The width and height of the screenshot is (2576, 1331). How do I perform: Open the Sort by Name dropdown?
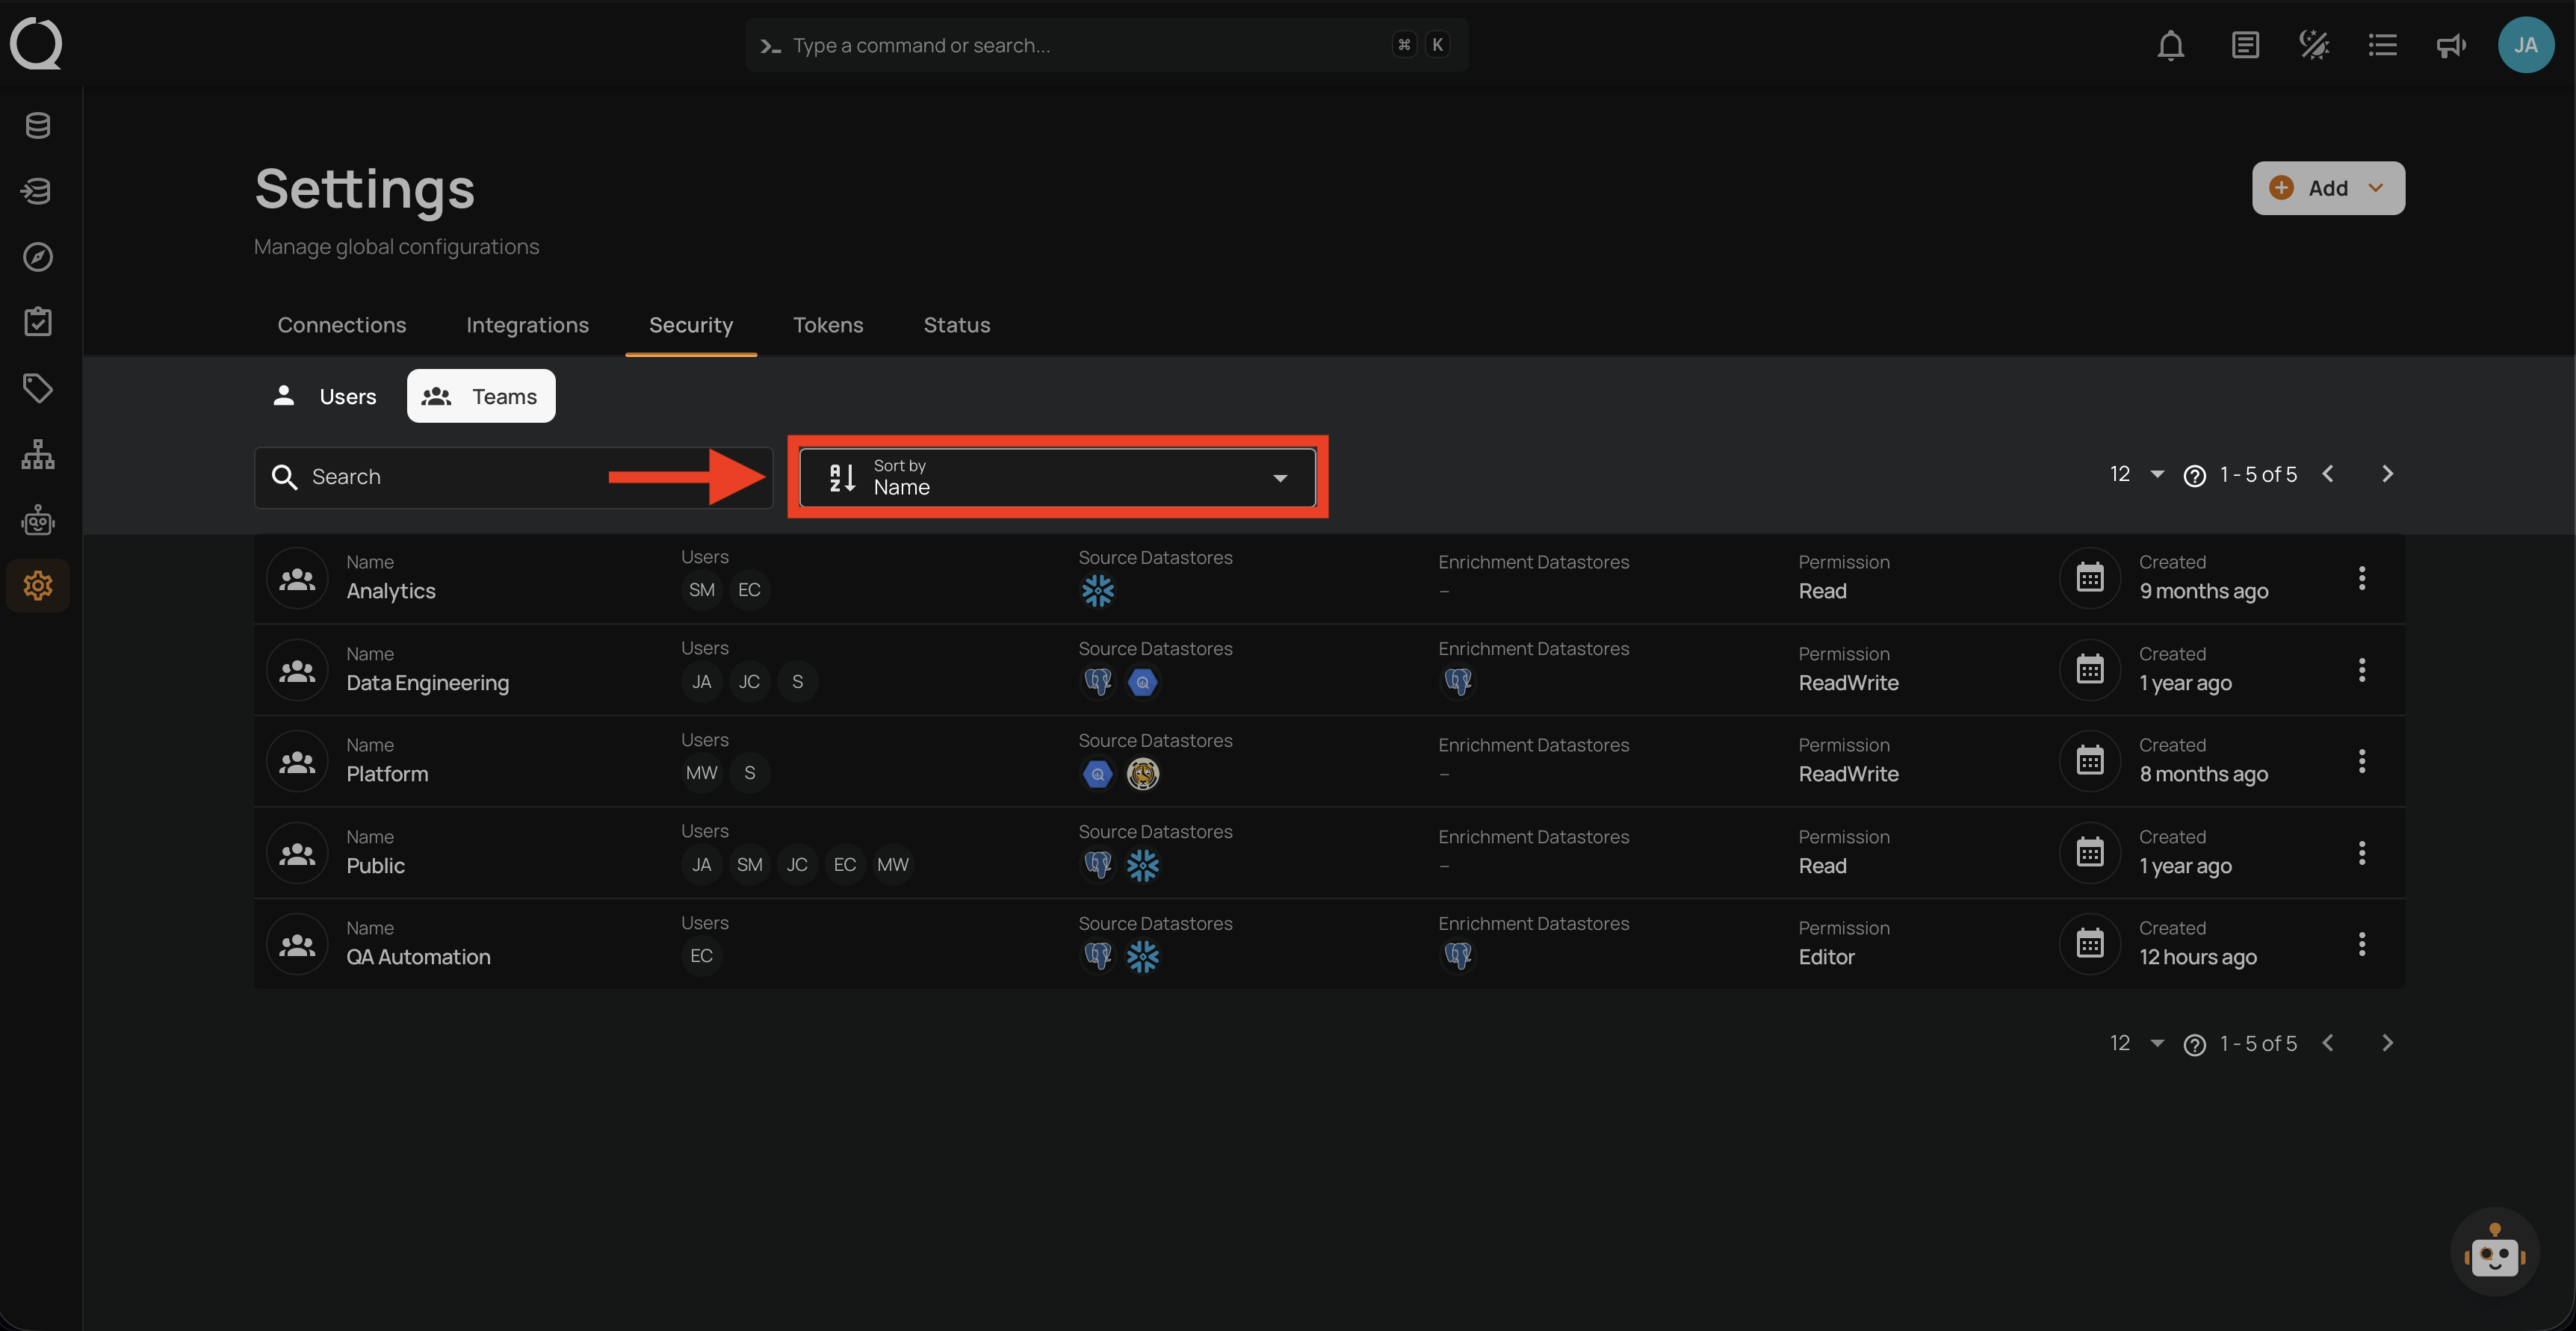click(1057, 477)
